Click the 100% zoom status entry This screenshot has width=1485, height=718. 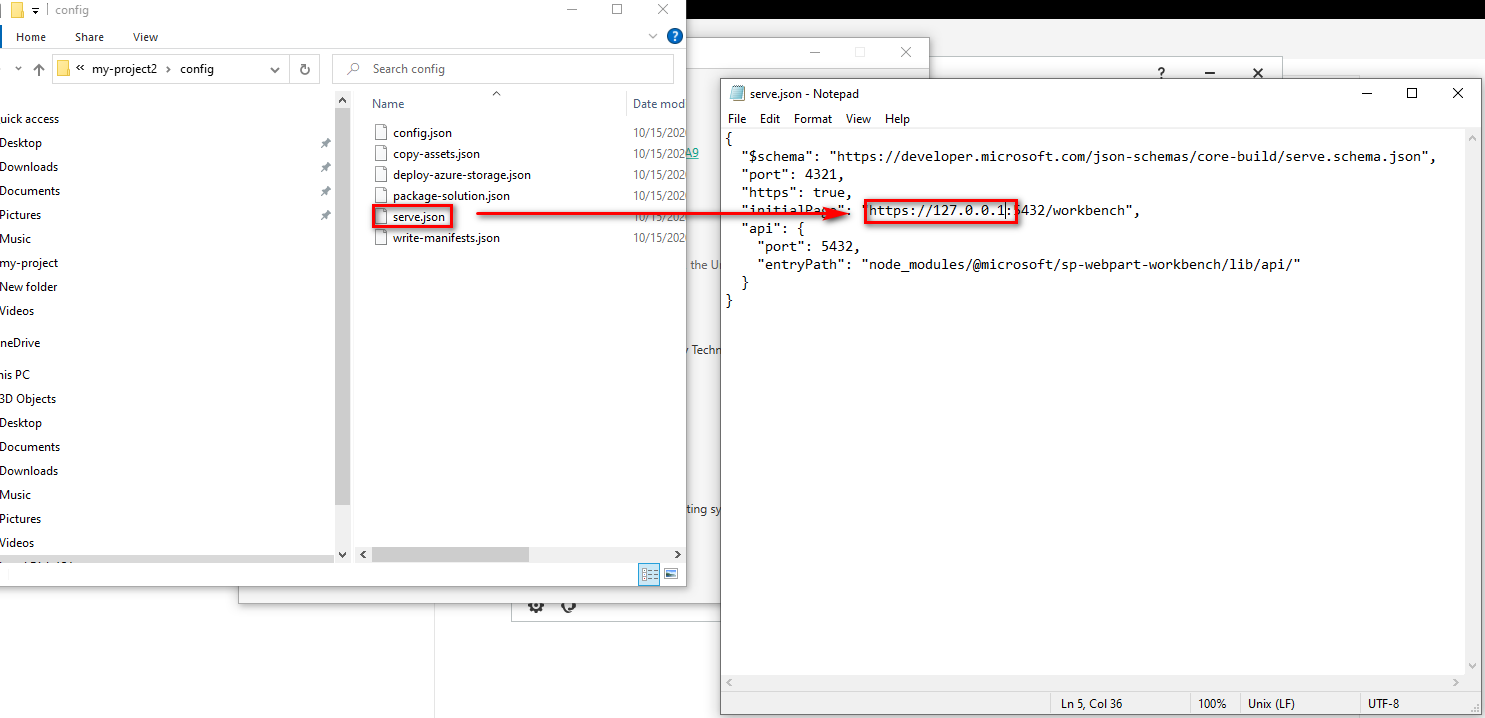pyautogui.click(x=1212, y=704)
